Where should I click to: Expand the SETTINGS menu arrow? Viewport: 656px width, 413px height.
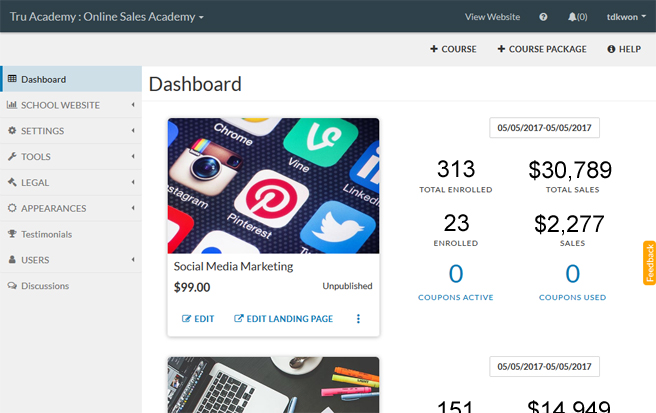pyautogui.click(x=133, y=131)
